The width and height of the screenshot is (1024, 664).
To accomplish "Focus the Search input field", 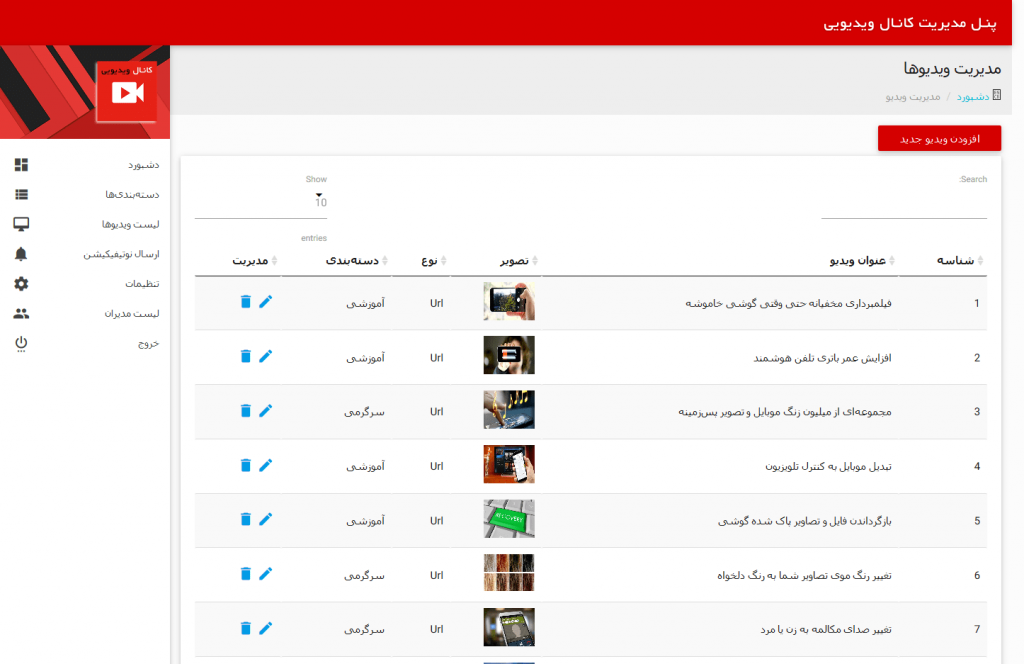I will (x=904, y=204).
